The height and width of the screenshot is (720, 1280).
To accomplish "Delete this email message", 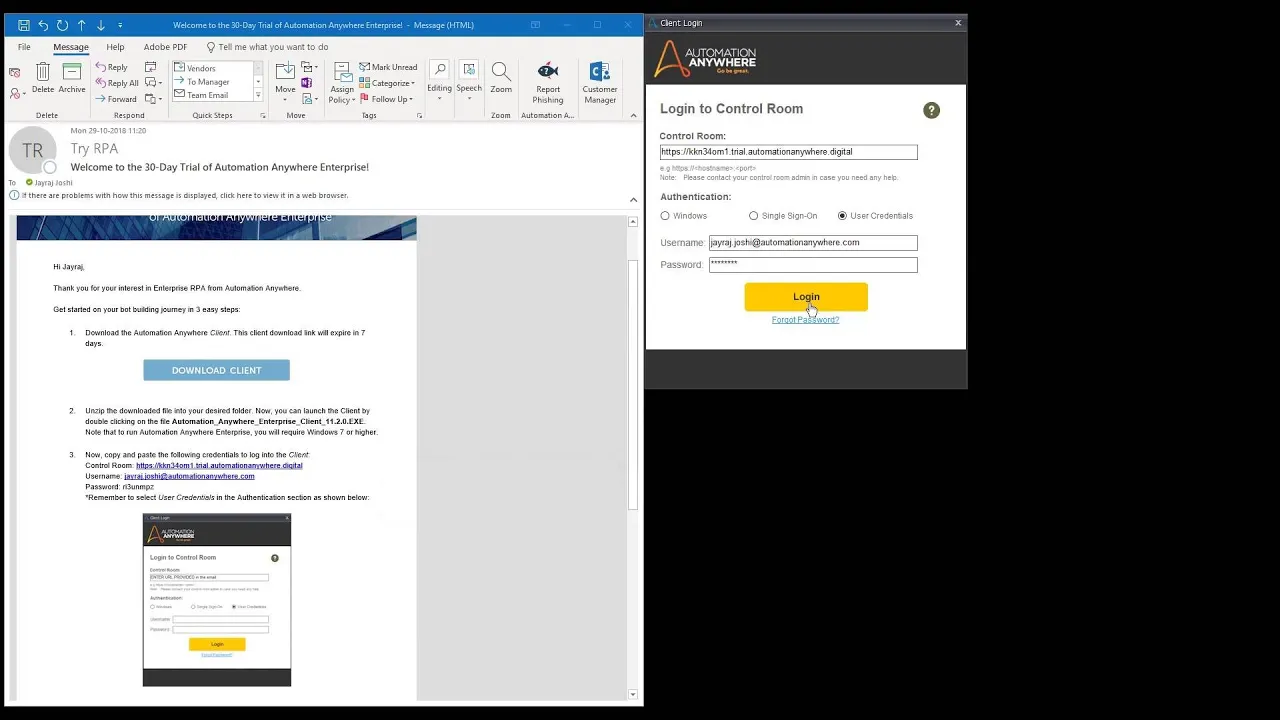I will coord(43,78).
